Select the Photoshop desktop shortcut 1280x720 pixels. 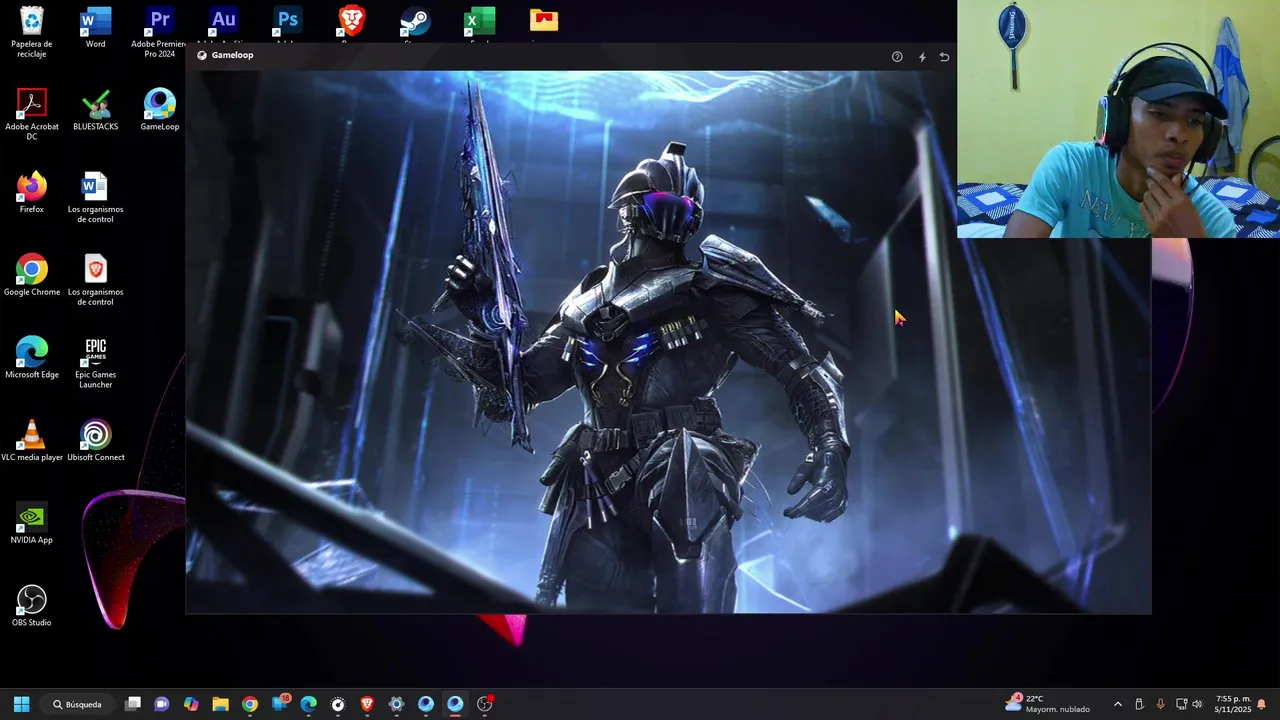[287, 24]
